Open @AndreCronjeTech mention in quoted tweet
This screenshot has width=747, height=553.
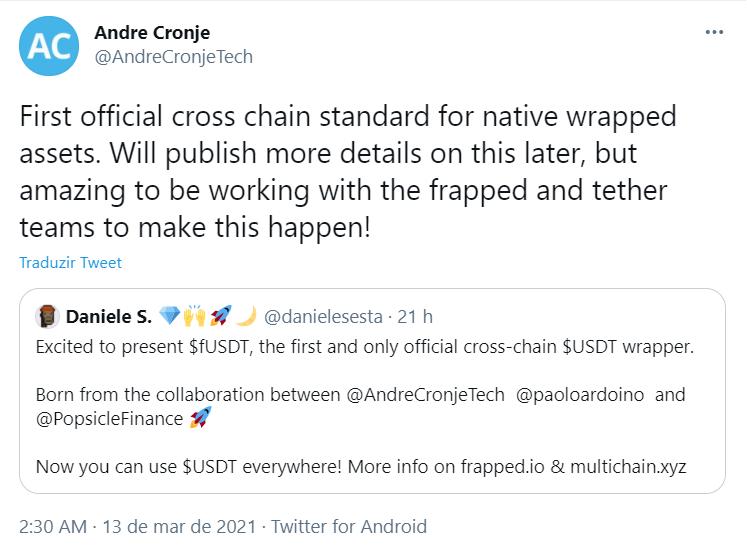tap(426, 393)
